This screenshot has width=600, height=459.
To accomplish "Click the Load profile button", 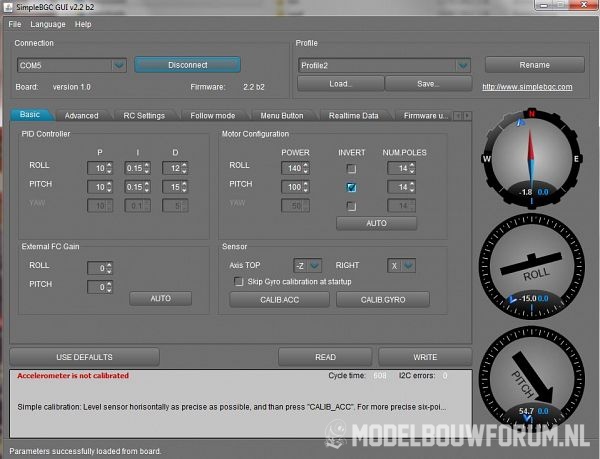I will (341, 83).
